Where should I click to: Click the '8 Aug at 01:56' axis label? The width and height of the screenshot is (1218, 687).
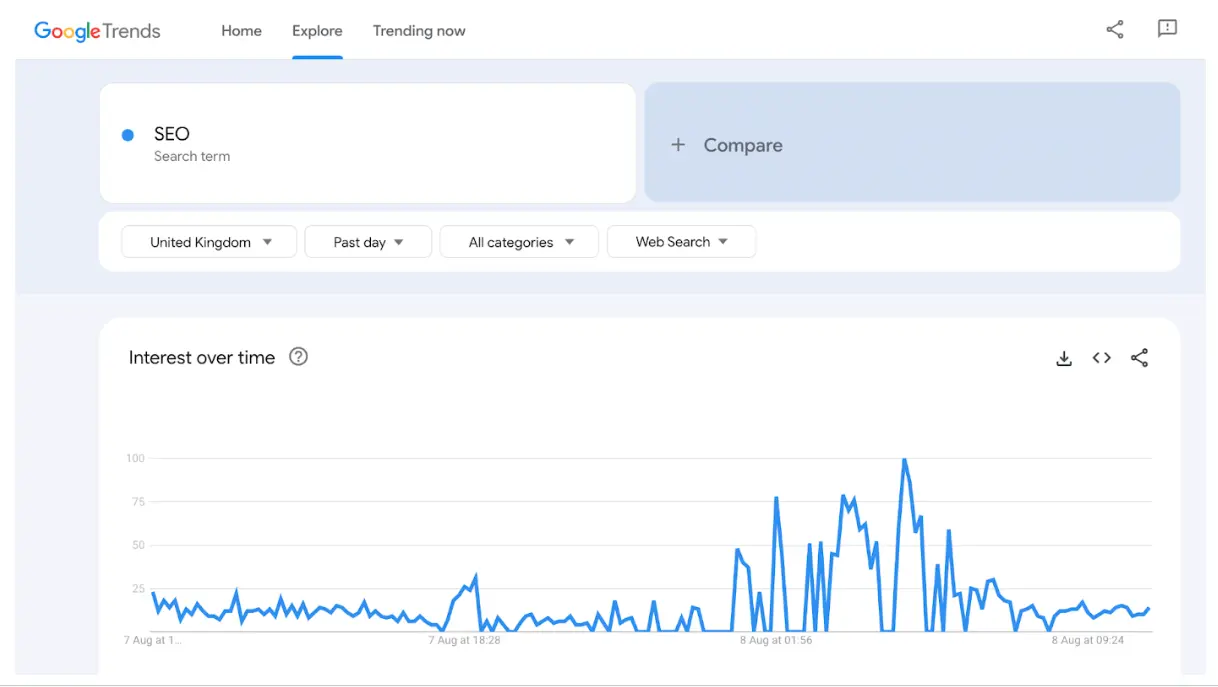[776, 640]
